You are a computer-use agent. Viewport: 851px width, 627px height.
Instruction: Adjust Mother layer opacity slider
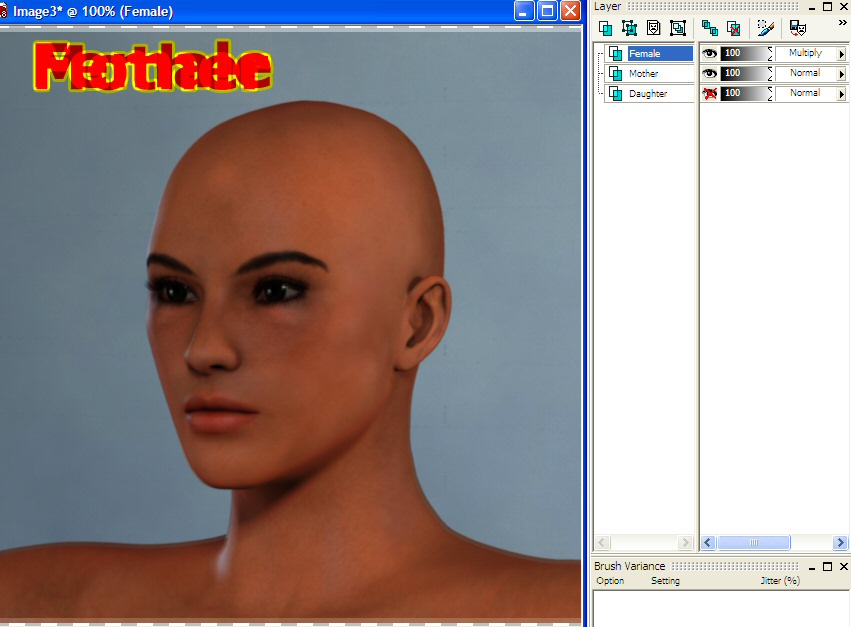tap(746, 73)
